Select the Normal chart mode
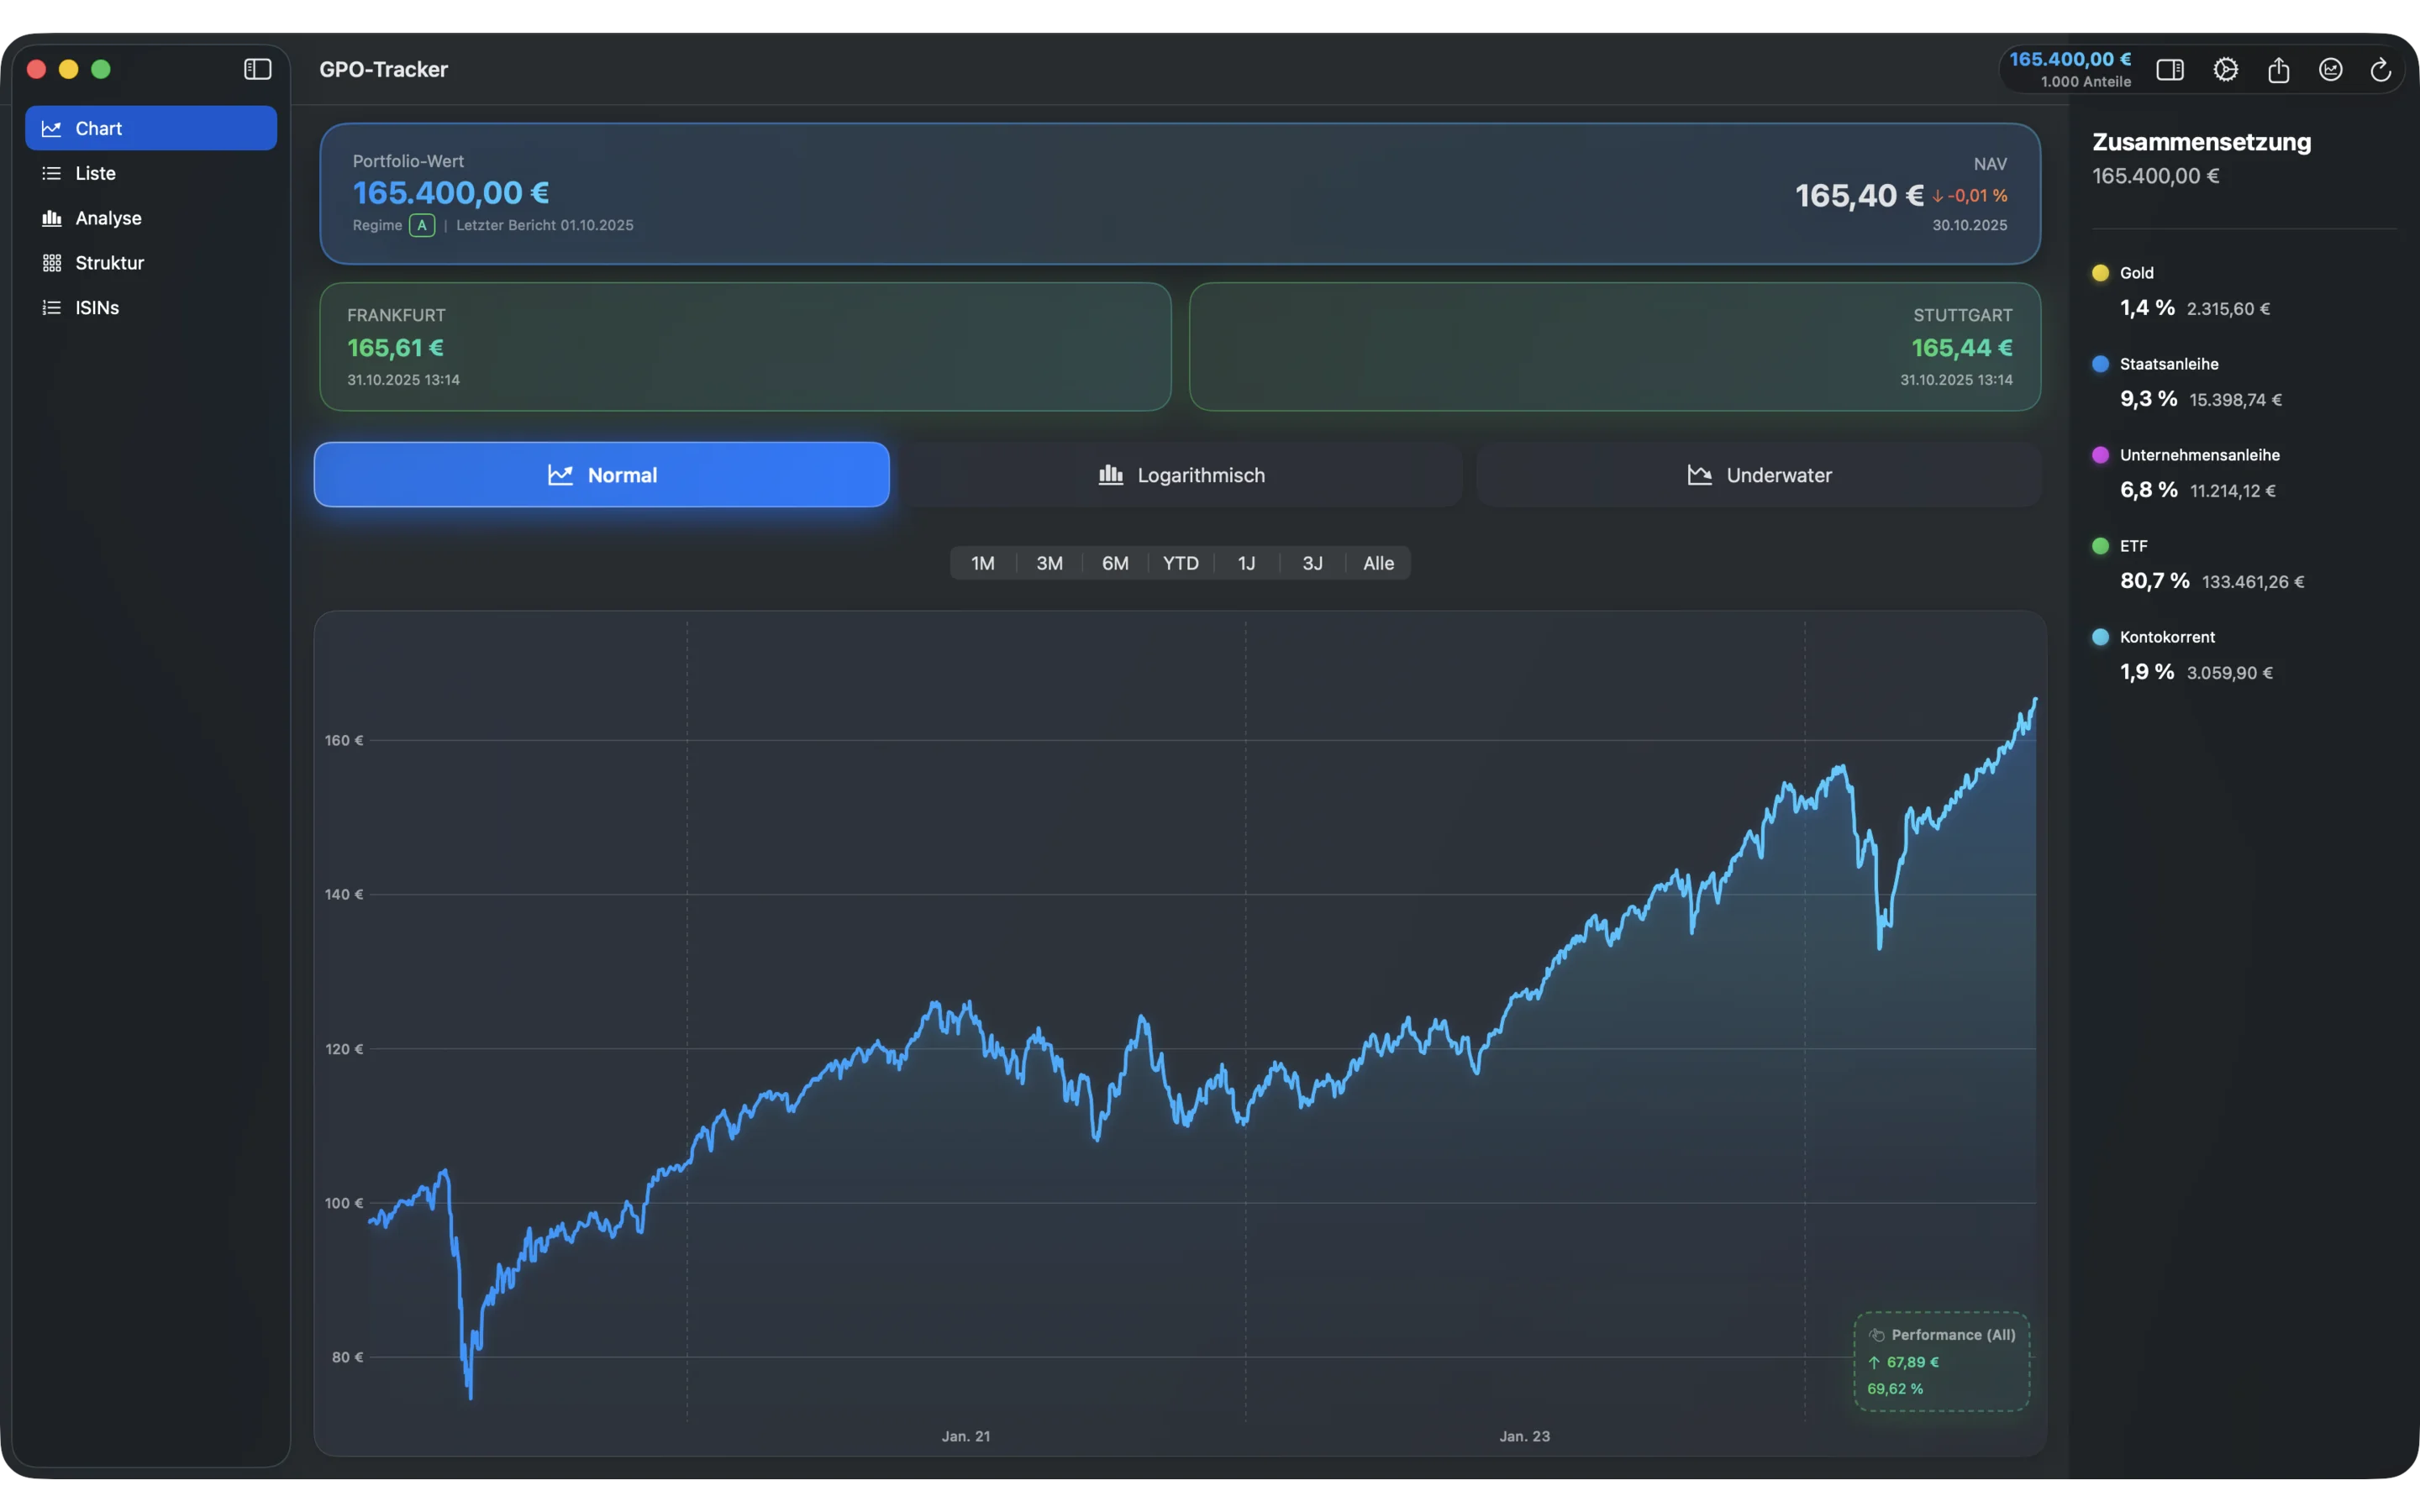Image resolution: width=2420 pixels, height=1512 pixels. [x=601, y=475]
